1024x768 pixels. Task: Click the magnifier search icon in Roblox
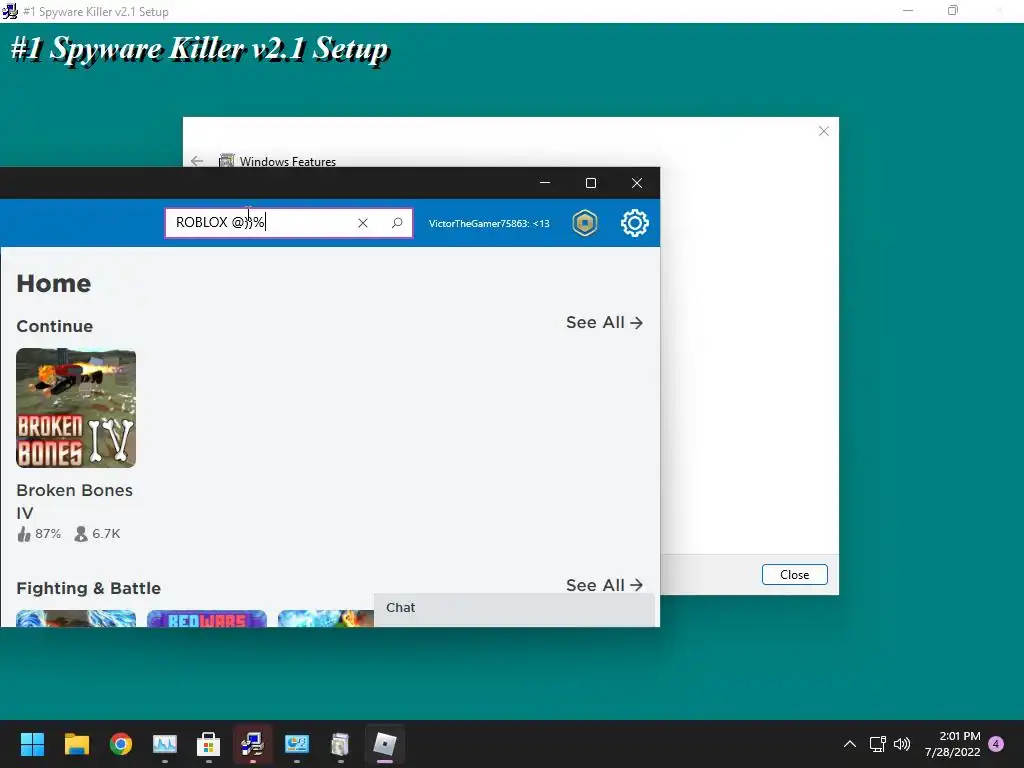tap(396, 223)
